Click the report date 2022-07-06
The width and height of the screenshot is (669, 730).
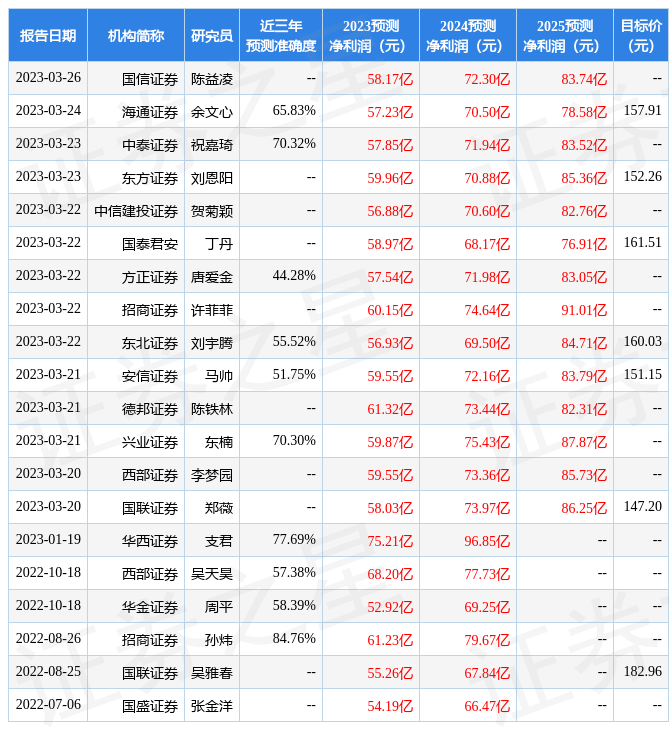(48, 705)
